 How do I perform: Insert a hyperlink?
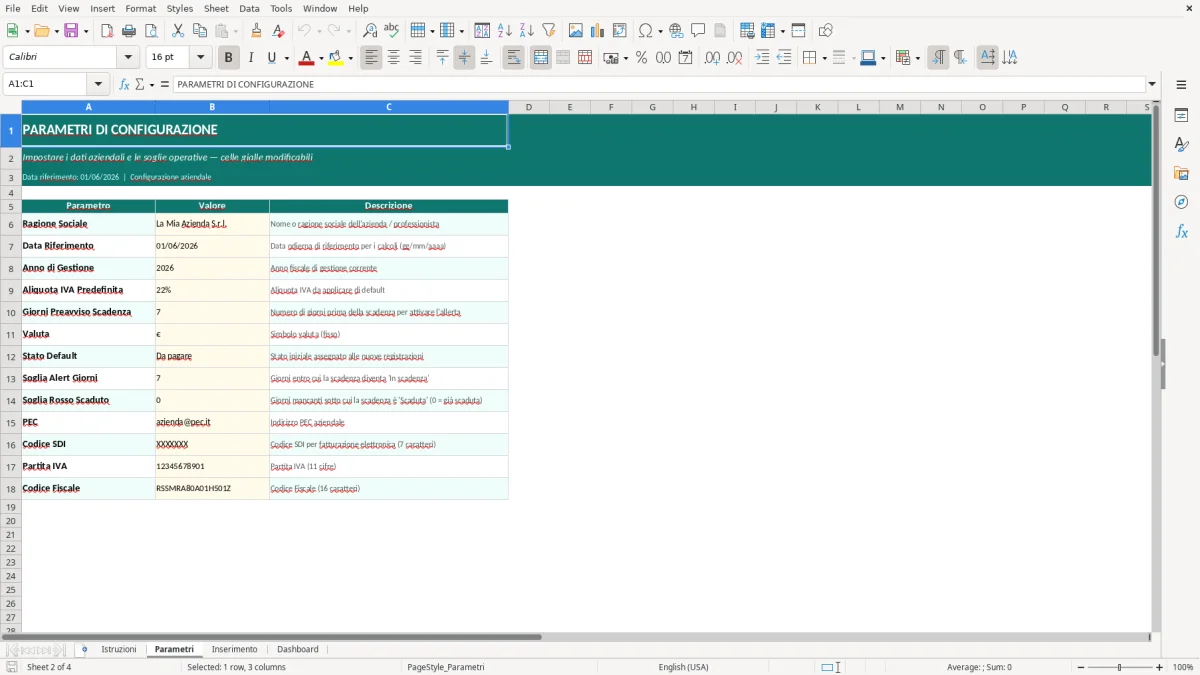pos(677,31)
